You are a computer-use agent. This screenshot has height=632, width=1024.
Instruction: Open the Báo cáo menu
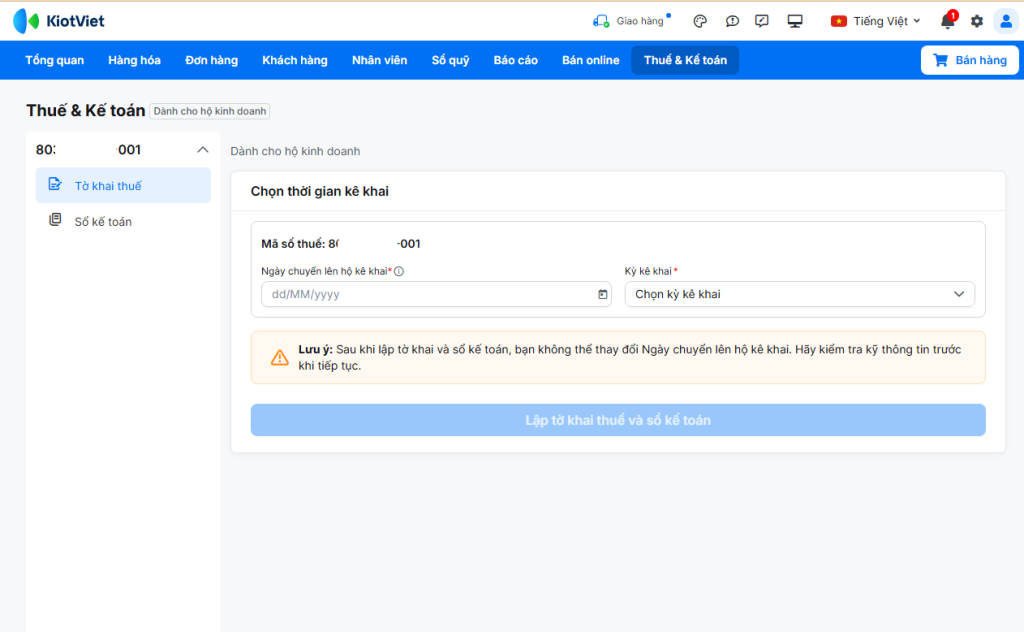[515, 60]
